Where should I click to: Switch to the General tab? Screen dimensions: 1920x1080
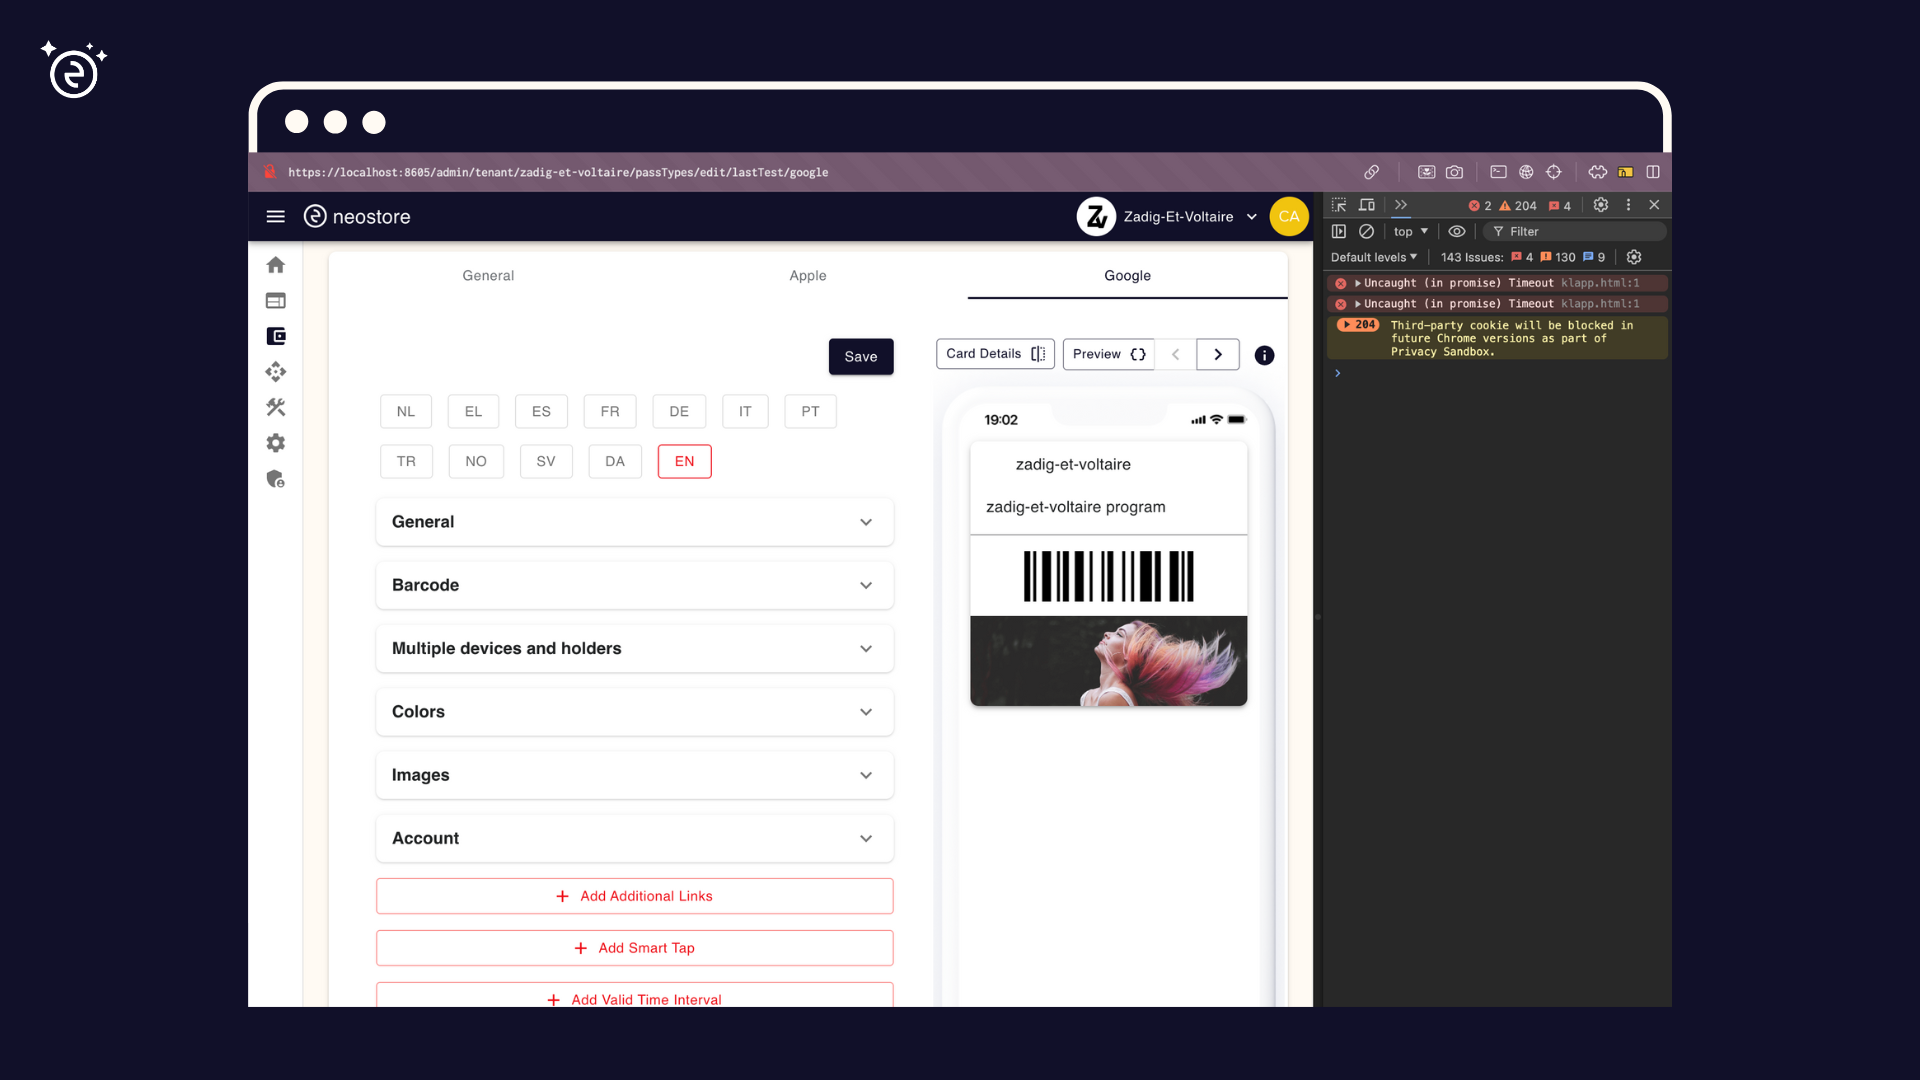[x=488, y=275]
